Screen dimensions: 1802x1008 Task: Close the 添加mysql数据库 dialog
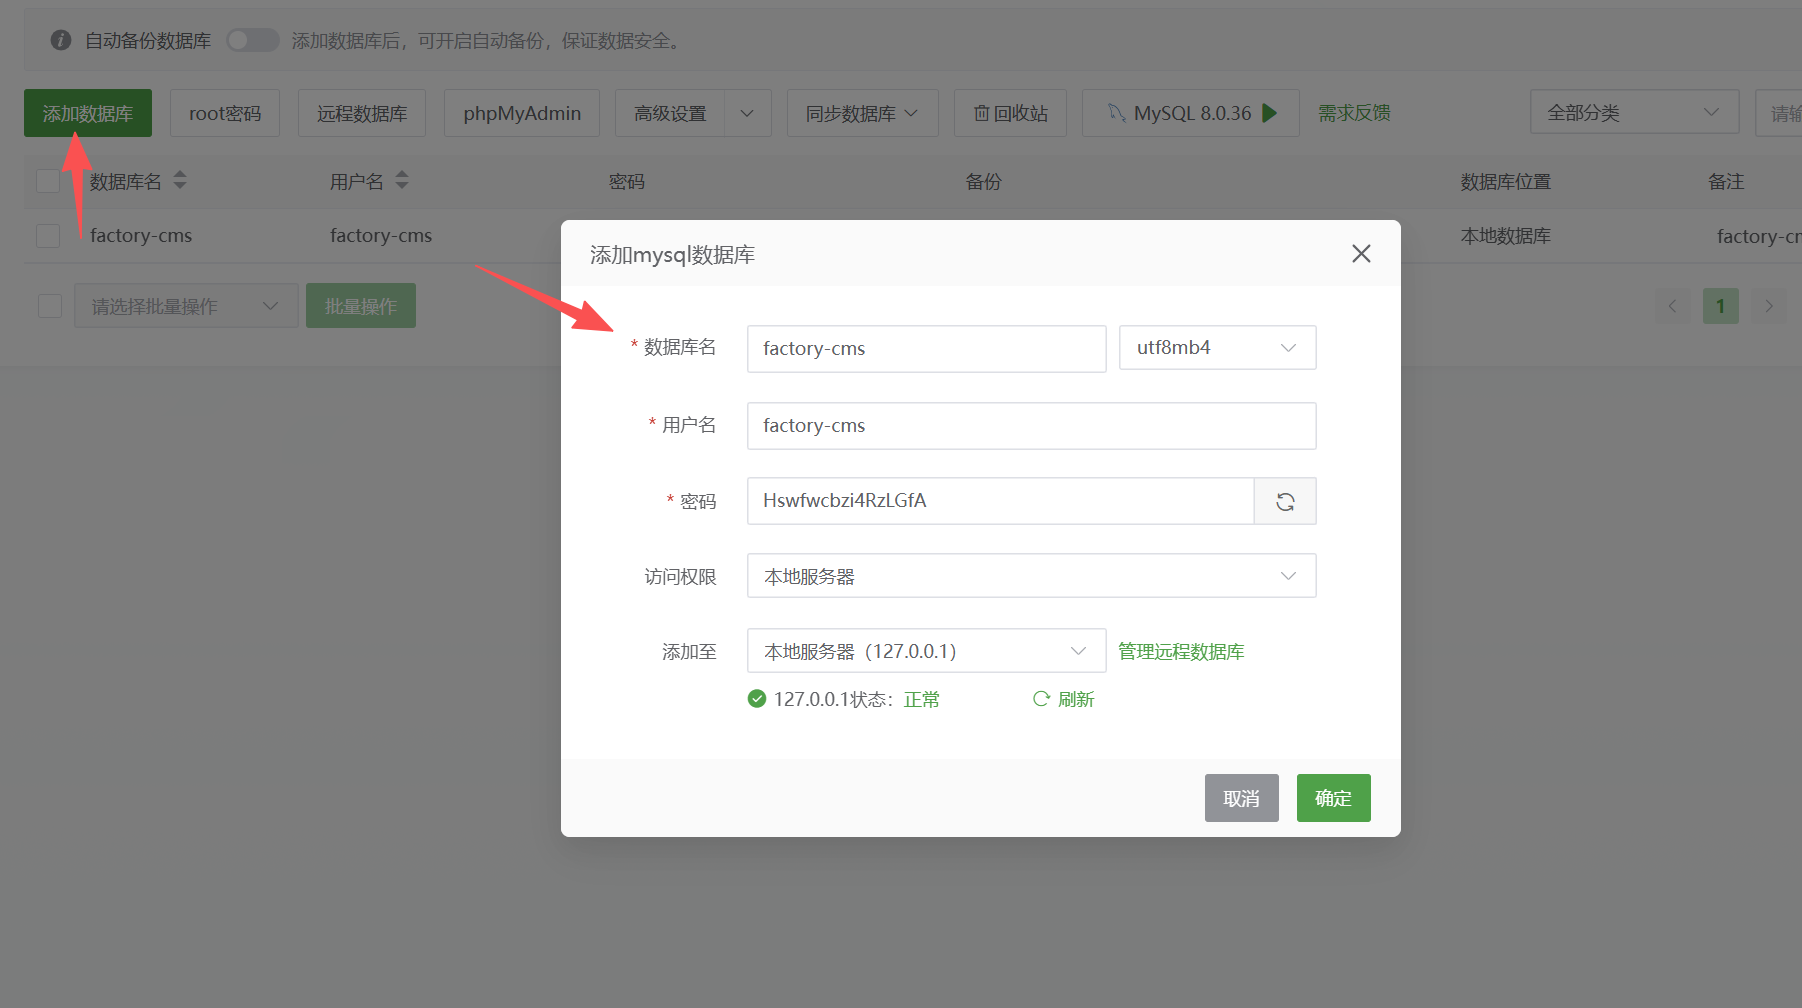[1361, 254]
